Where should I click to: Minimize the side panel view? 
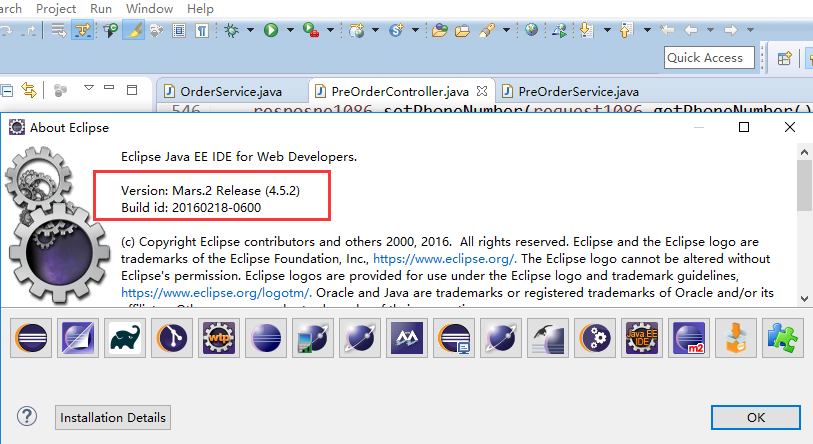pyautogui.click(x=109, y=88)
